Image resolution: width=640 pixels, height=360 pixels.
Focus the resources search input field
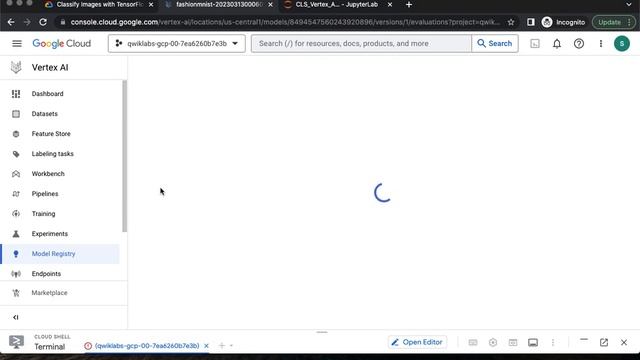pos(361,43)
